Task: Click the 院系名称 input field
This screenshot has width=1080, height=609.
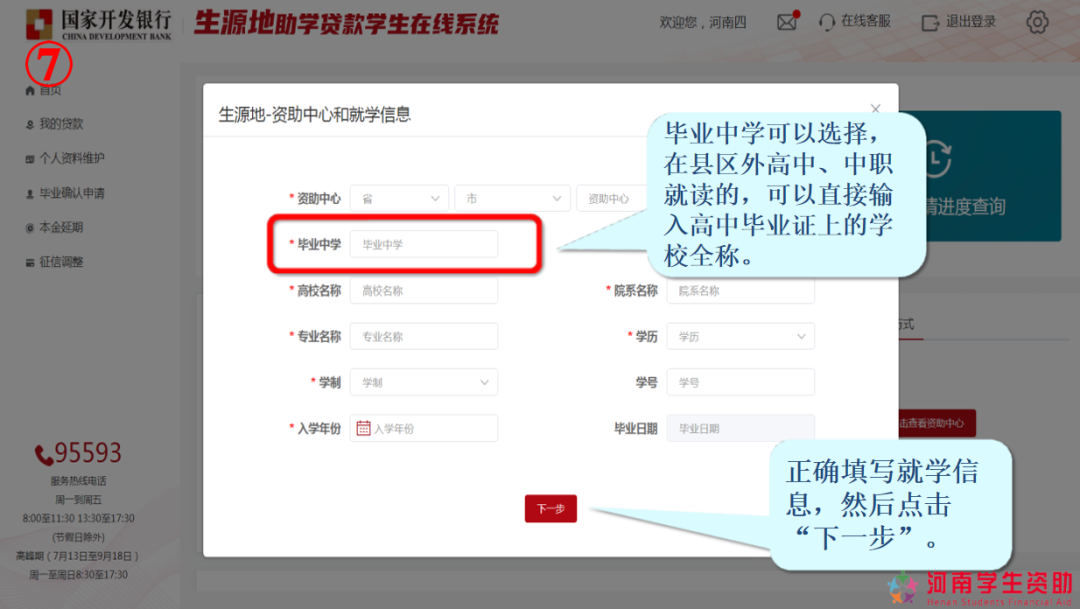Action: pos(740,290)
